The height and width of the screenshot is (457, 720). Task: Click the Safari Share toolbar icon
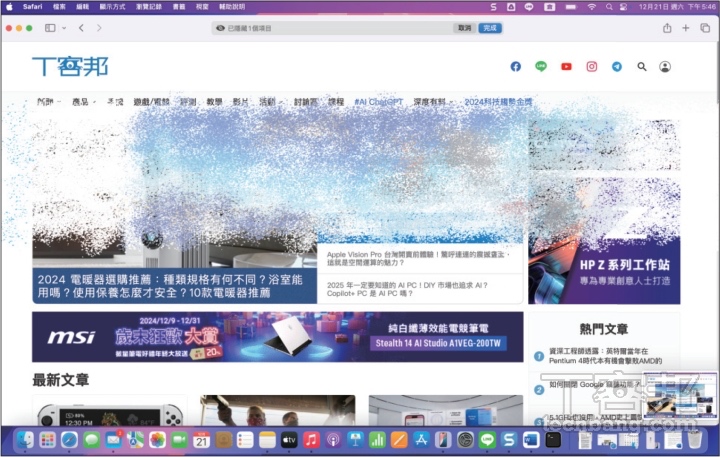[667, 28]
